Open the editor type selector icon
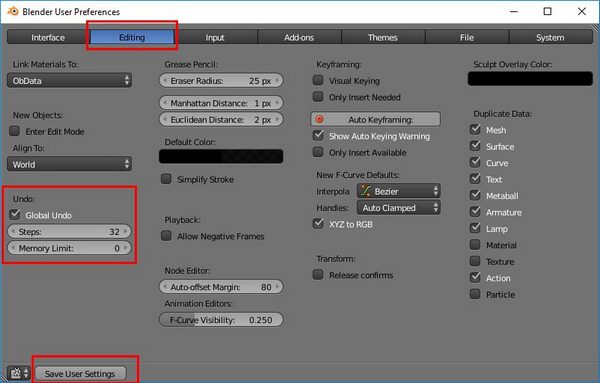This screenshot has height=383, width=600. (x=19, y=373)
